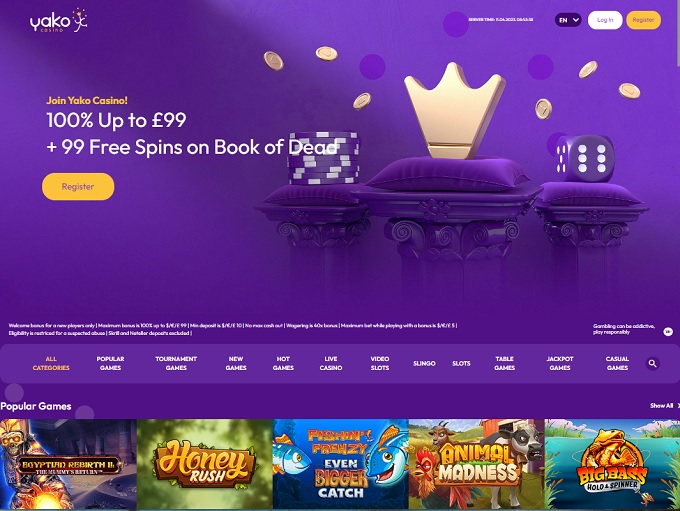The width and height of the screenshot is (680, 511).
Task: Click Show All for Popular Games
Action: (661, 406)
